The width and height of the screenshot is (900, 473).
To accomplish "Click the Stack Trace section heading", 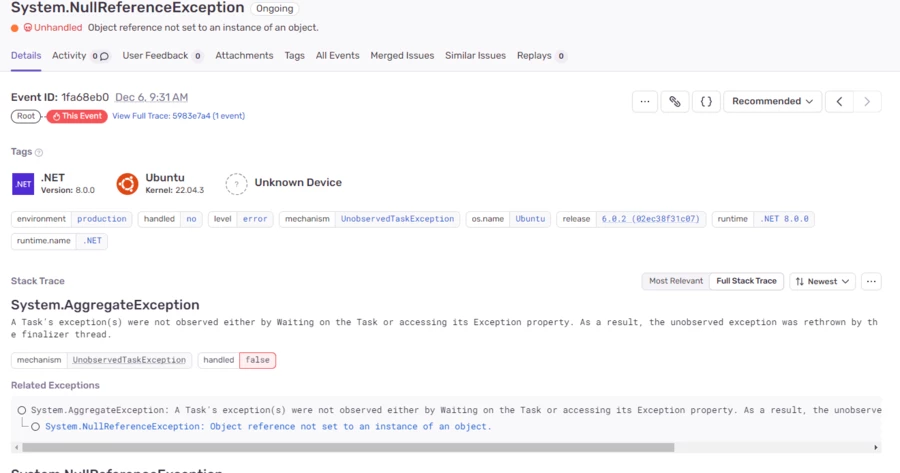I will pyautogui.click(x=38, y=281).
